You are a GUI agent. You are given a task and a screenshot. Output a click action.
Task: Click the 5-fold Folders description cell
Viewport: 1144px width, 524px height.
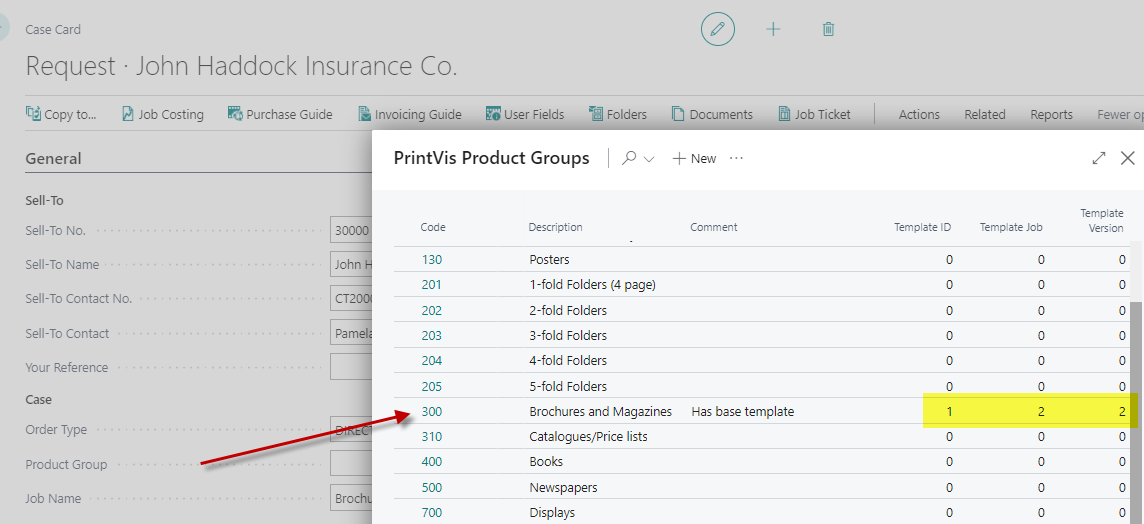tap(568, 386)
